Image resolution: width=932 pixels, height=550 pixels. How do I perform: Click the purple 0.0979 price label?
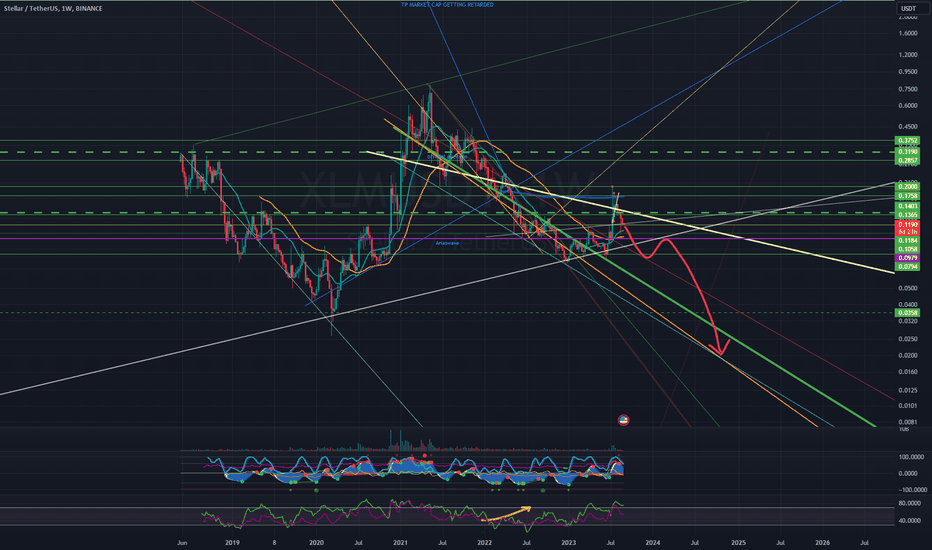click(x=908, y=258)
